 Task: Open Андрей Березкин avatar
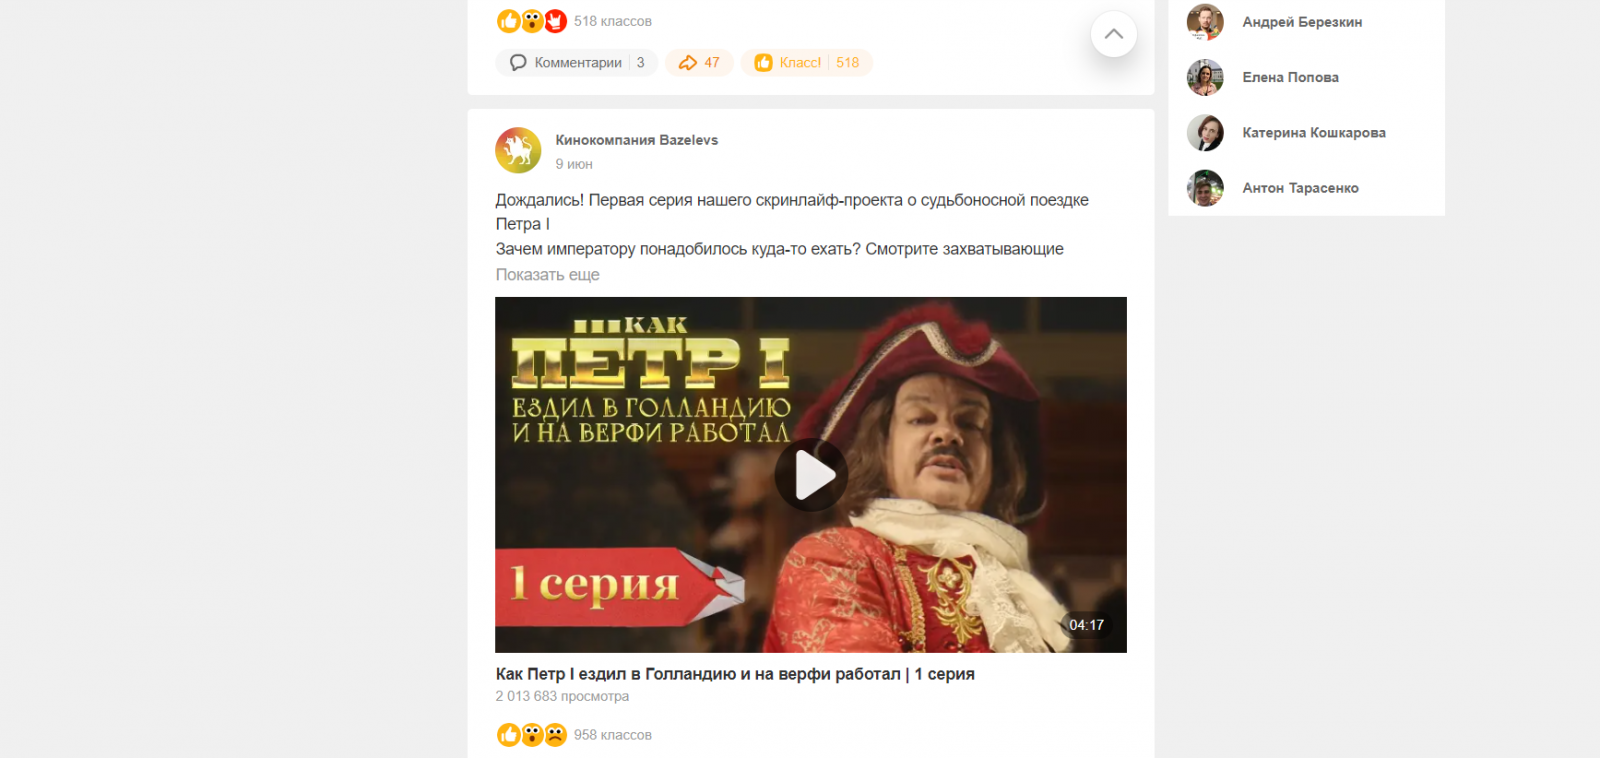point(1205,22)
